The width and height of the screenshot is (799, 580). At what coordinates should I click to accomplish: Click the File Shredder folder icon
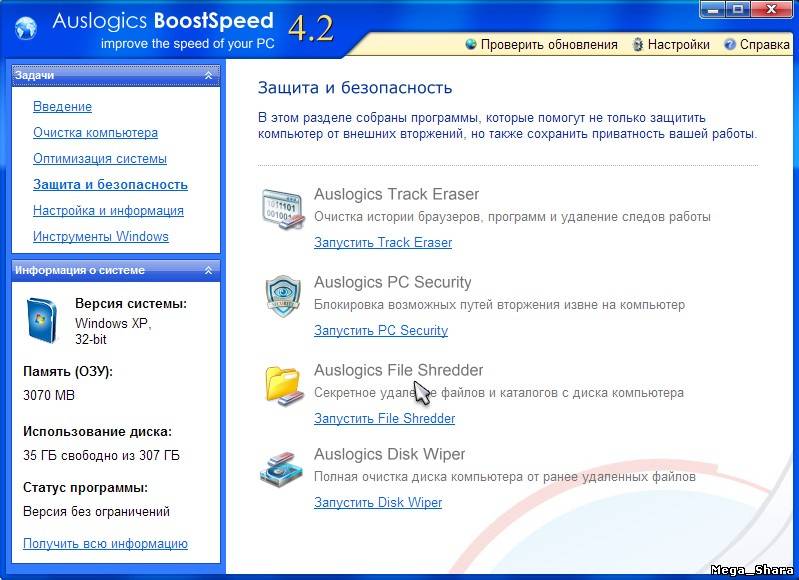(283, 386)
